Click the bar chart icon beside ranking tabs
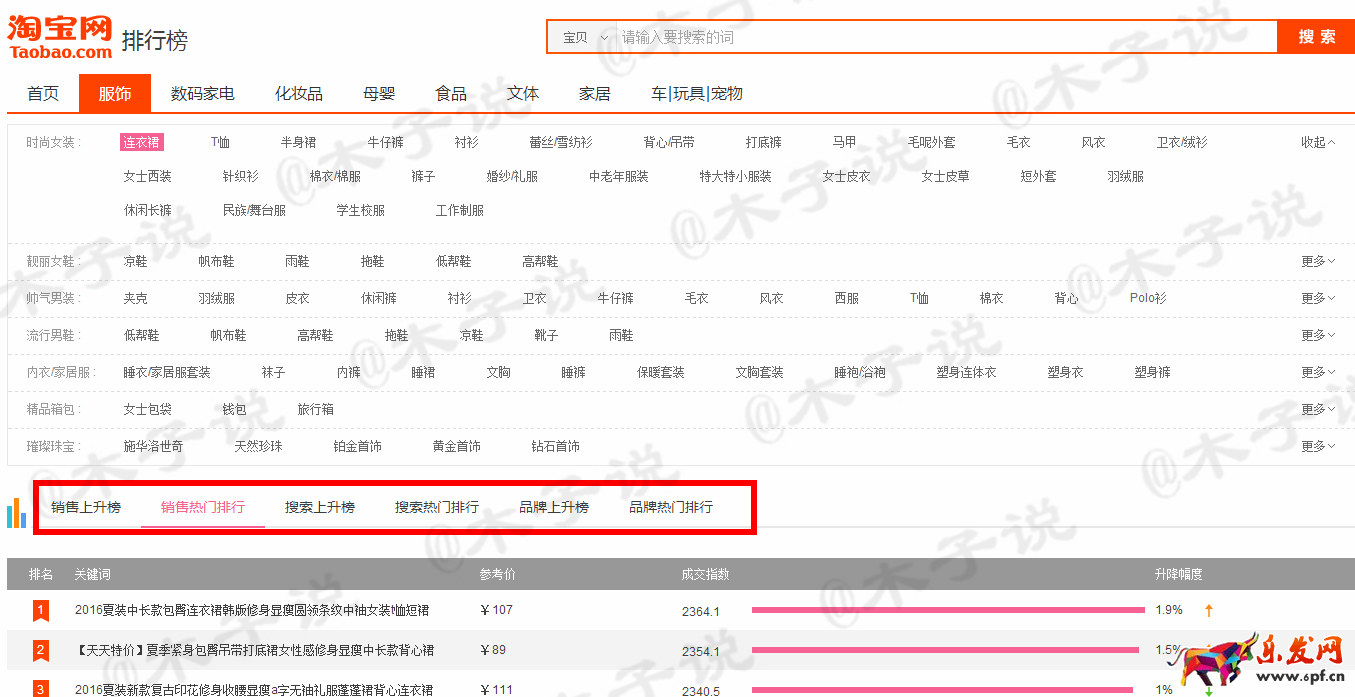Screen dimensions: 1355x697 click(16, 512)
